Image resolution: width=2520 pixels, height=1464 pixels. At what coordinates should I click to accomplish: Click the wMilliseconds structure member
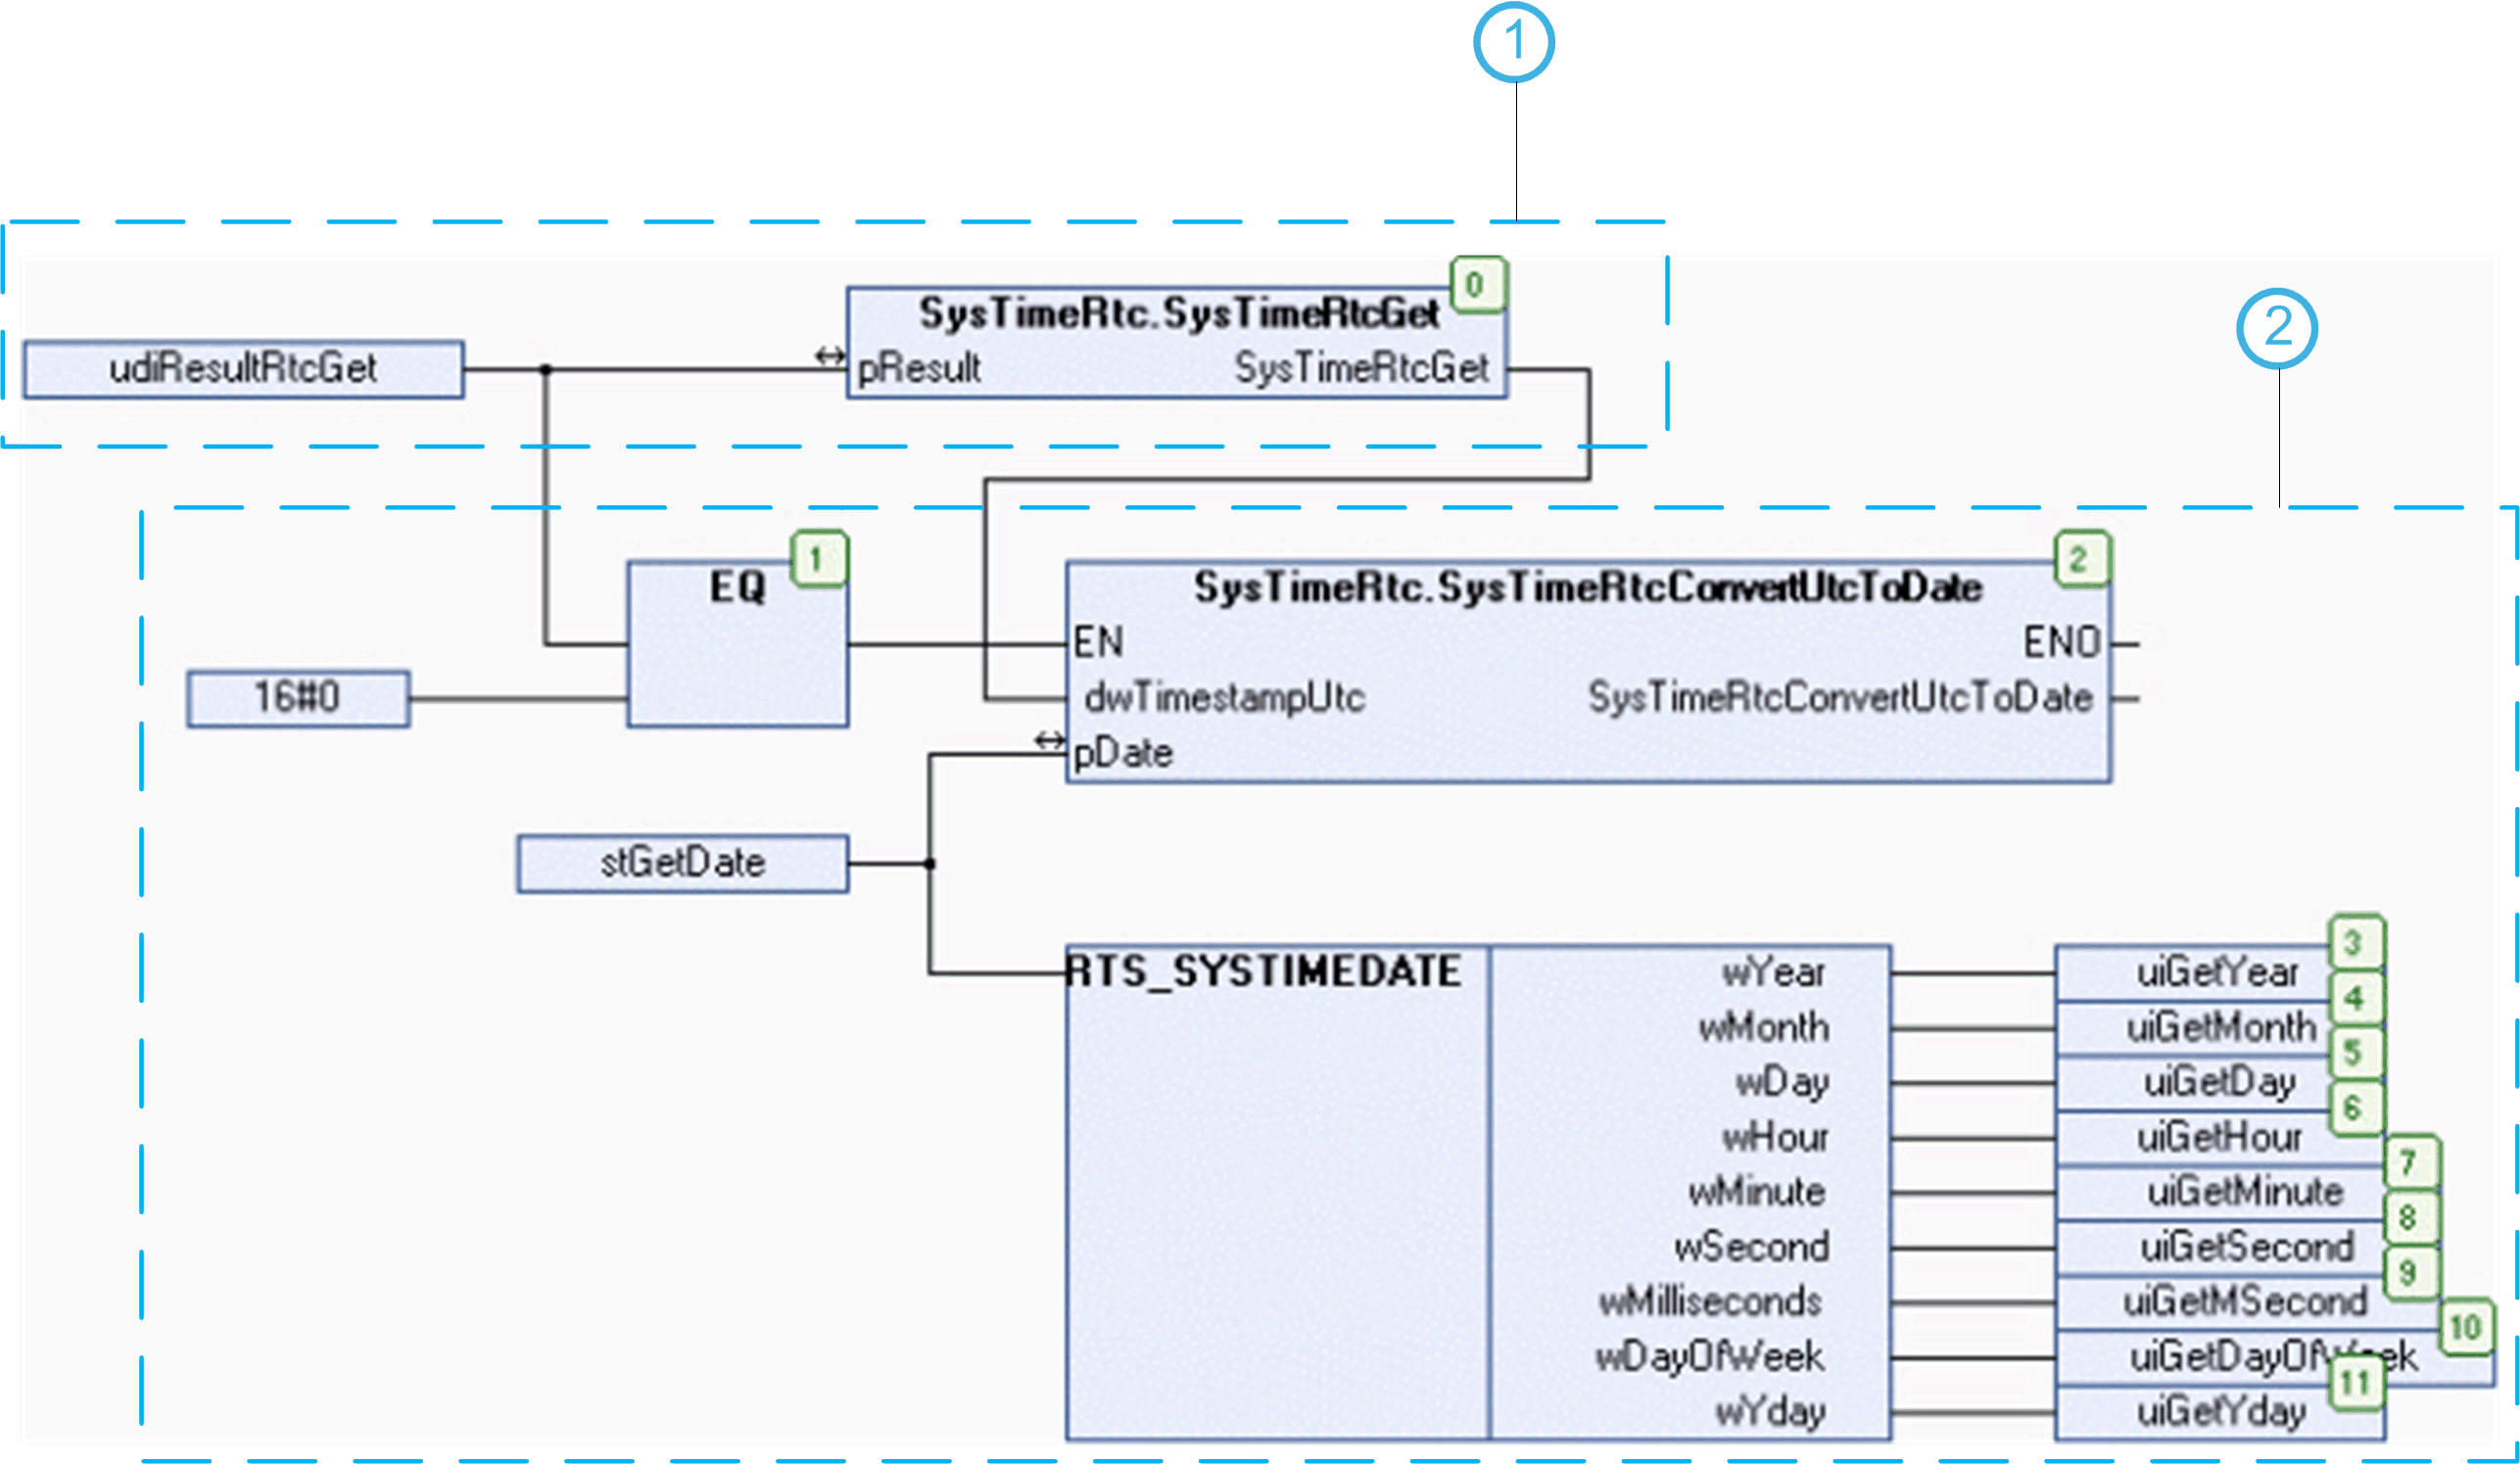point(1710,1301)
